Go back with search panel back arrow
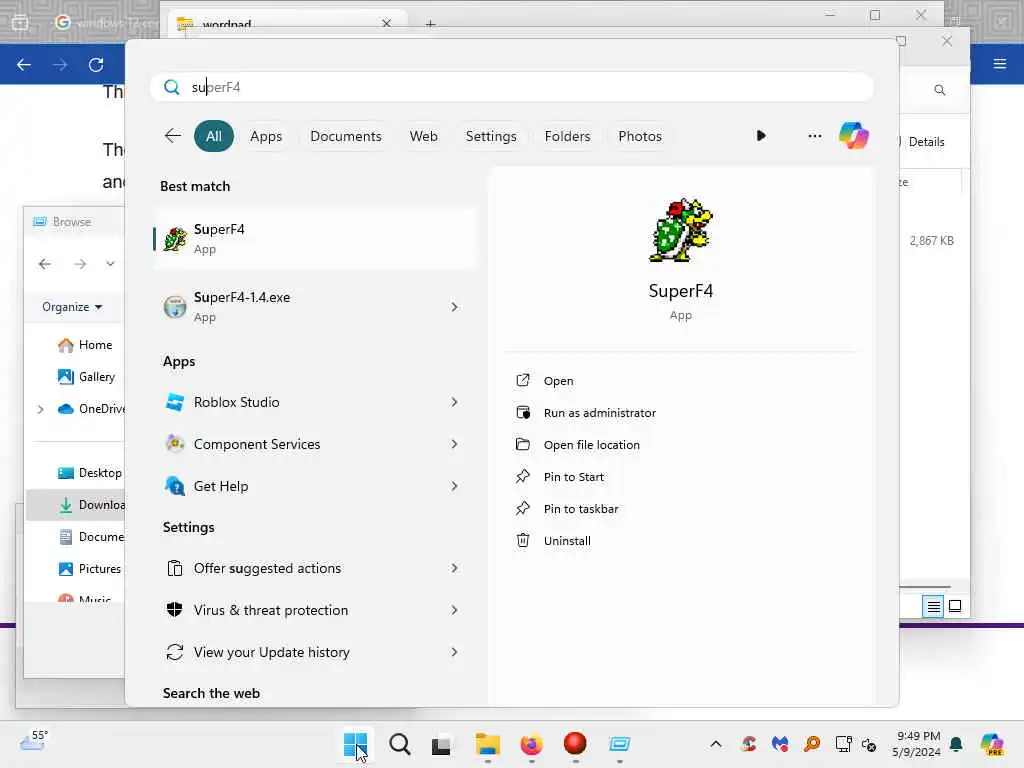The height and width of the screenshot is (768, 1024). [x=173, y=136]
